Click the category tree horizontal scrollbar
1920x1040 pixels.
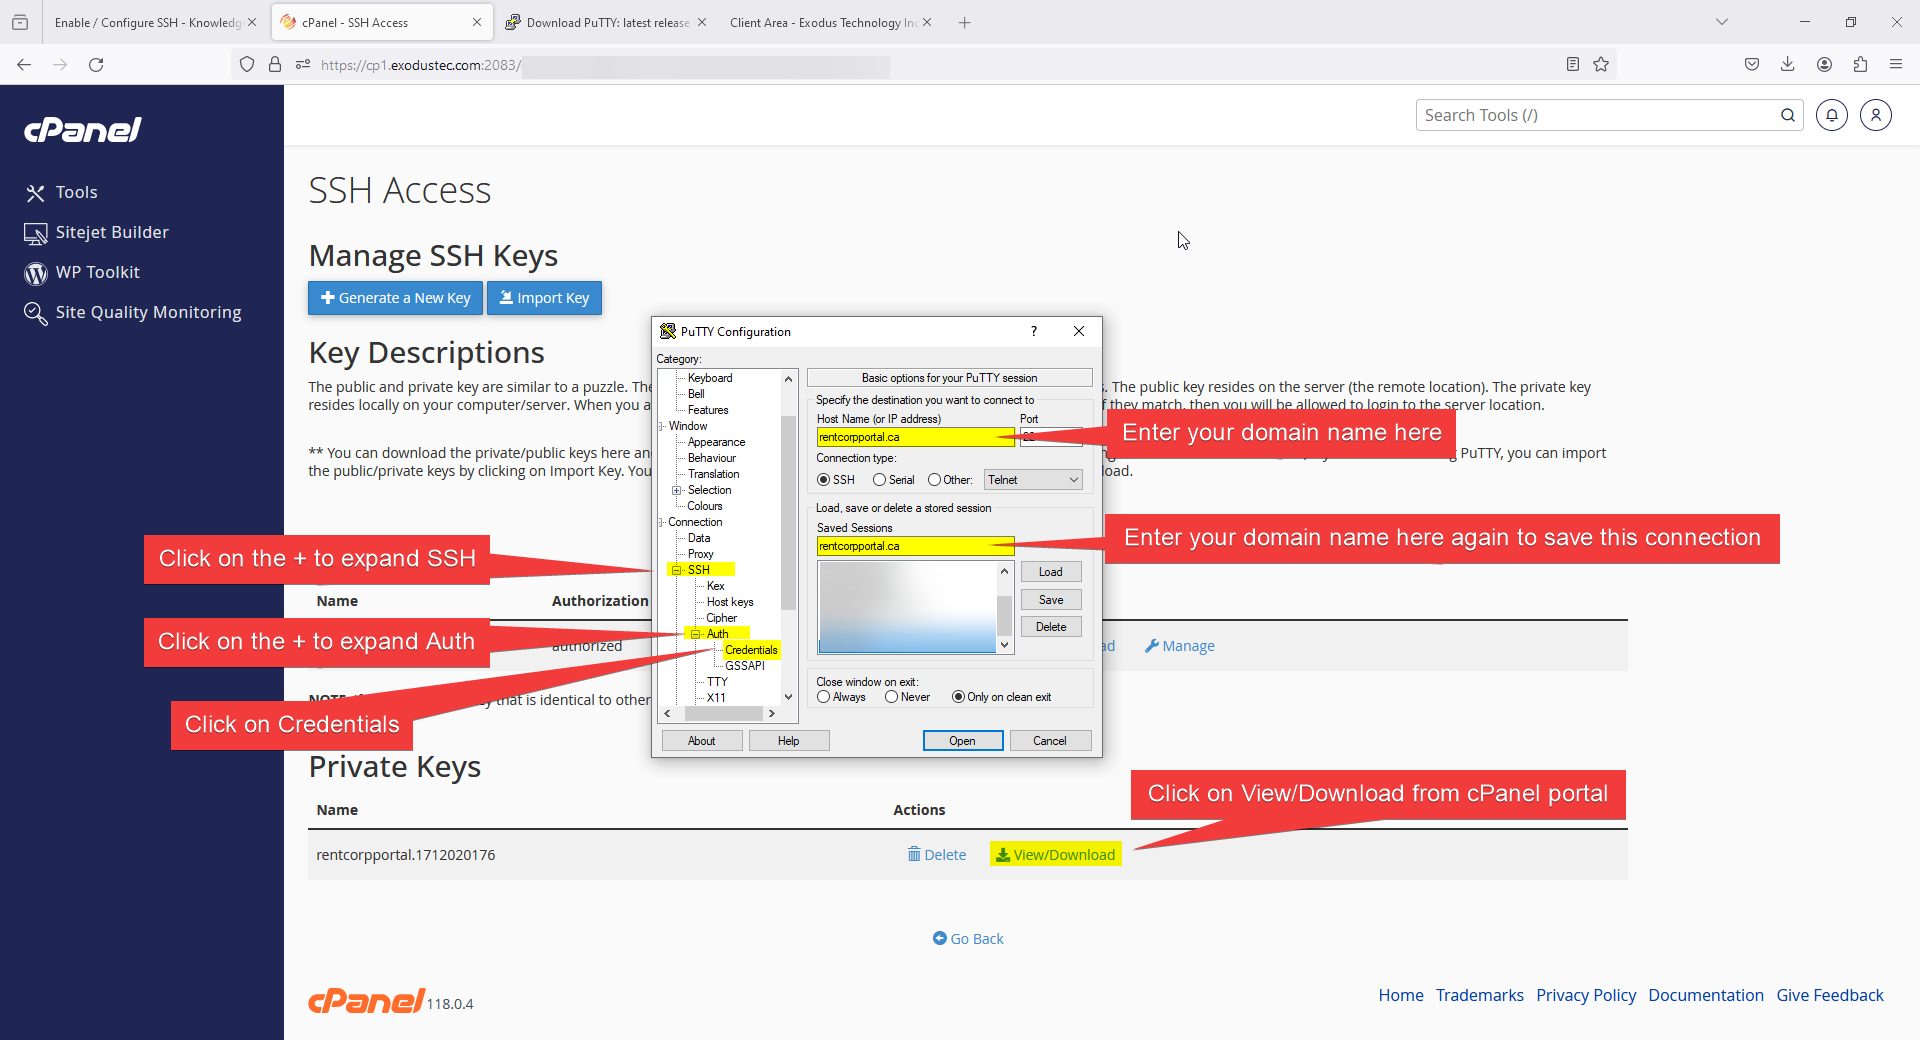click(724, 713)
